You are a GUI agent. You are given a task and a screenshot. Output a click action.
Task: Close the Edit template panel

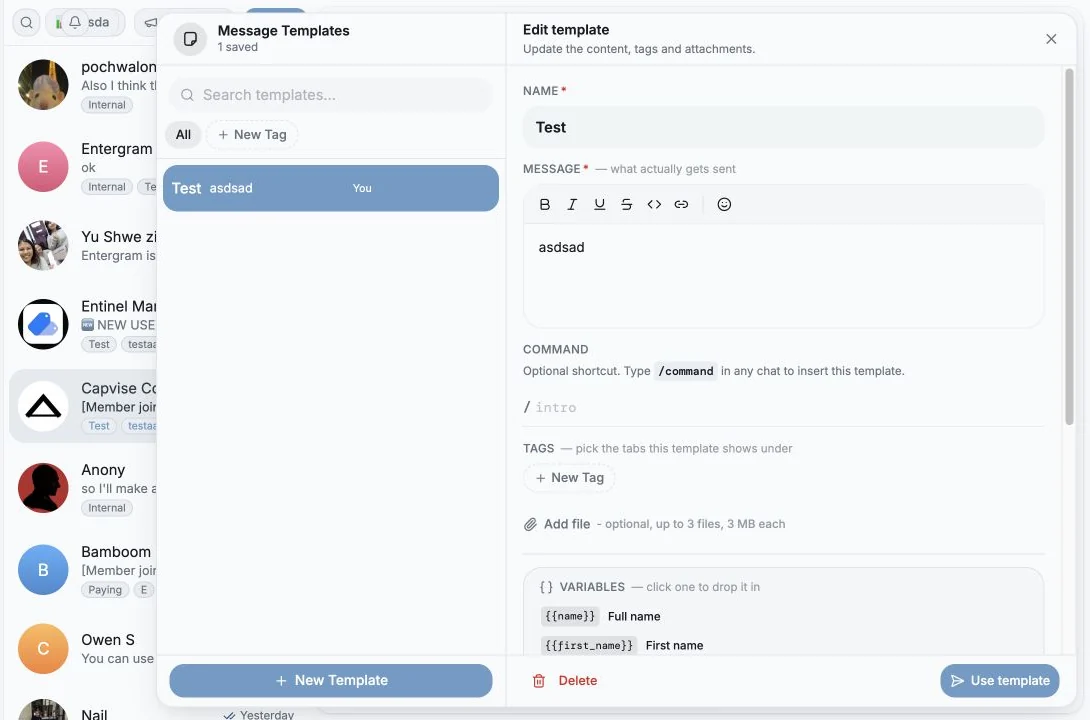(x=1051, y=39)
